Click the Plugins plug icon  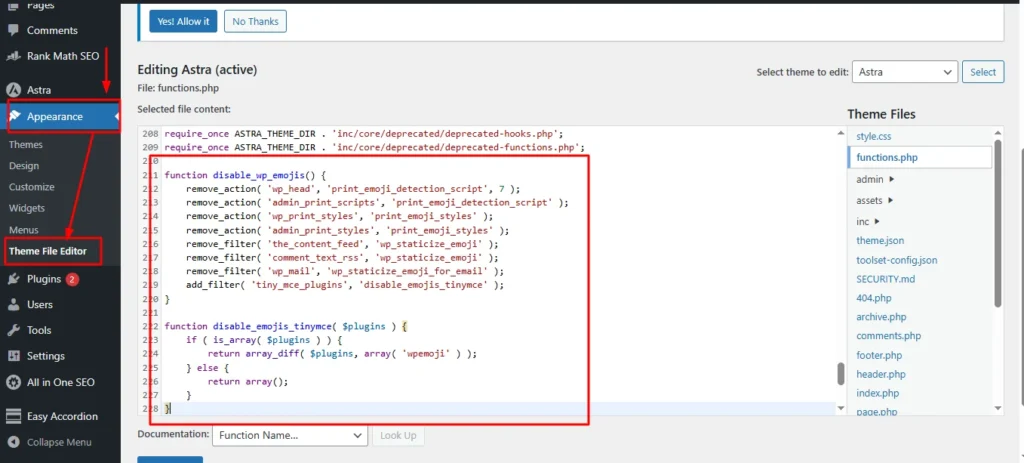(x=12, y=279)
